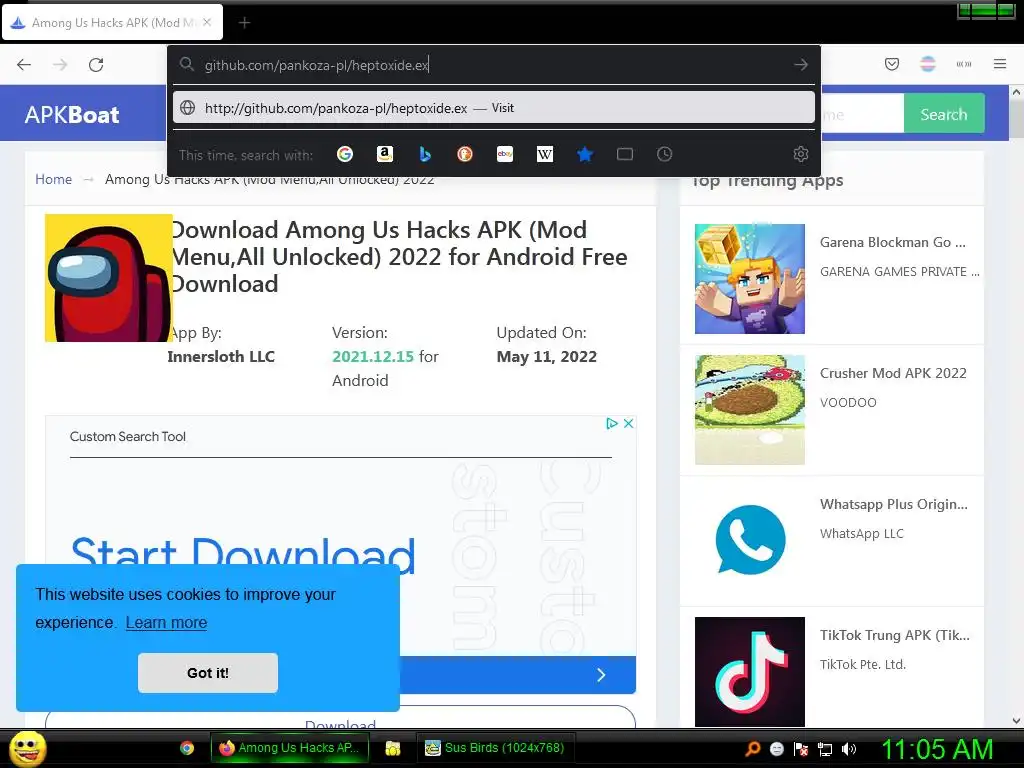Open the cookie Learn more link
Screen dimensions: 1024x768
click(x=166, y=622)
